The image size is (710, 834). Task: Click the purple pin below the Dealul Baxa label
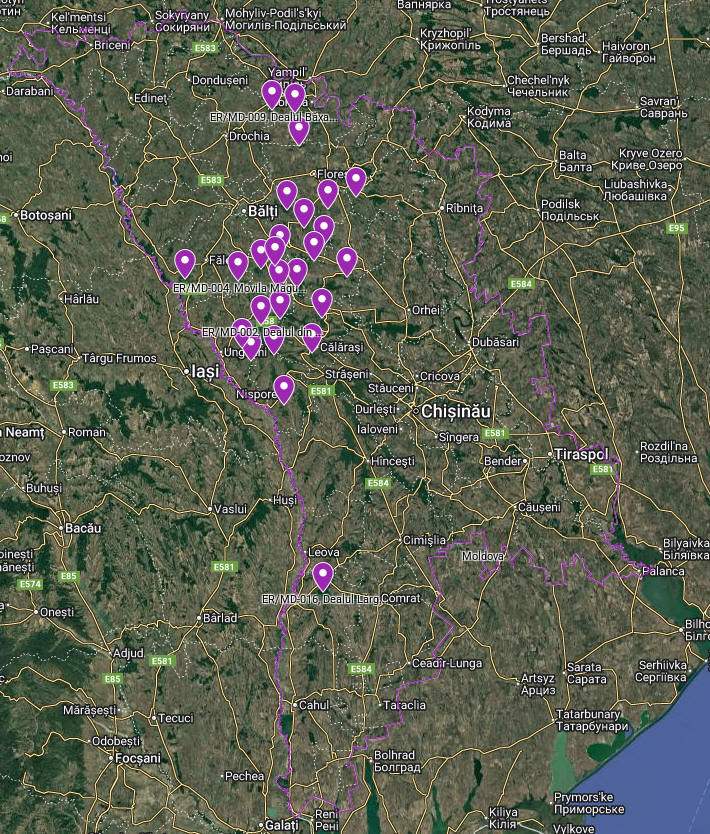298,130
